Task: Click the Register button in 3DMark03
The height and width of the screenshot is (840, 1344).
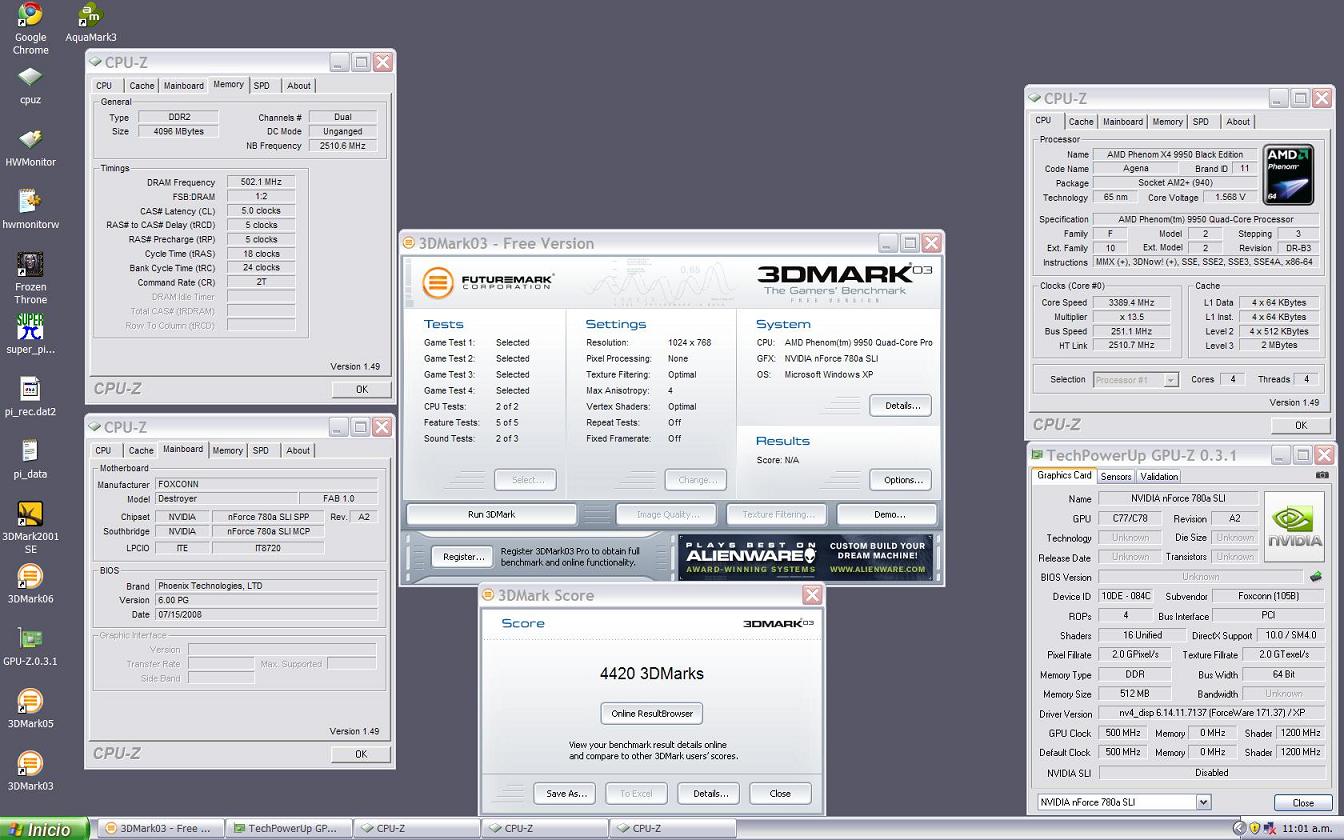Action: (463, 557)
